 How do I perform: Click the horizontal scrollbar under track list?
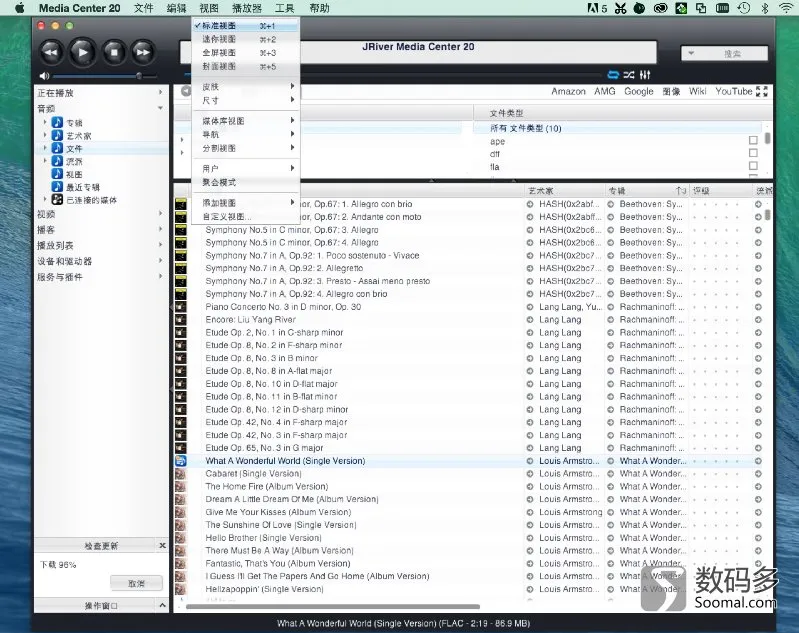[333, 606]
